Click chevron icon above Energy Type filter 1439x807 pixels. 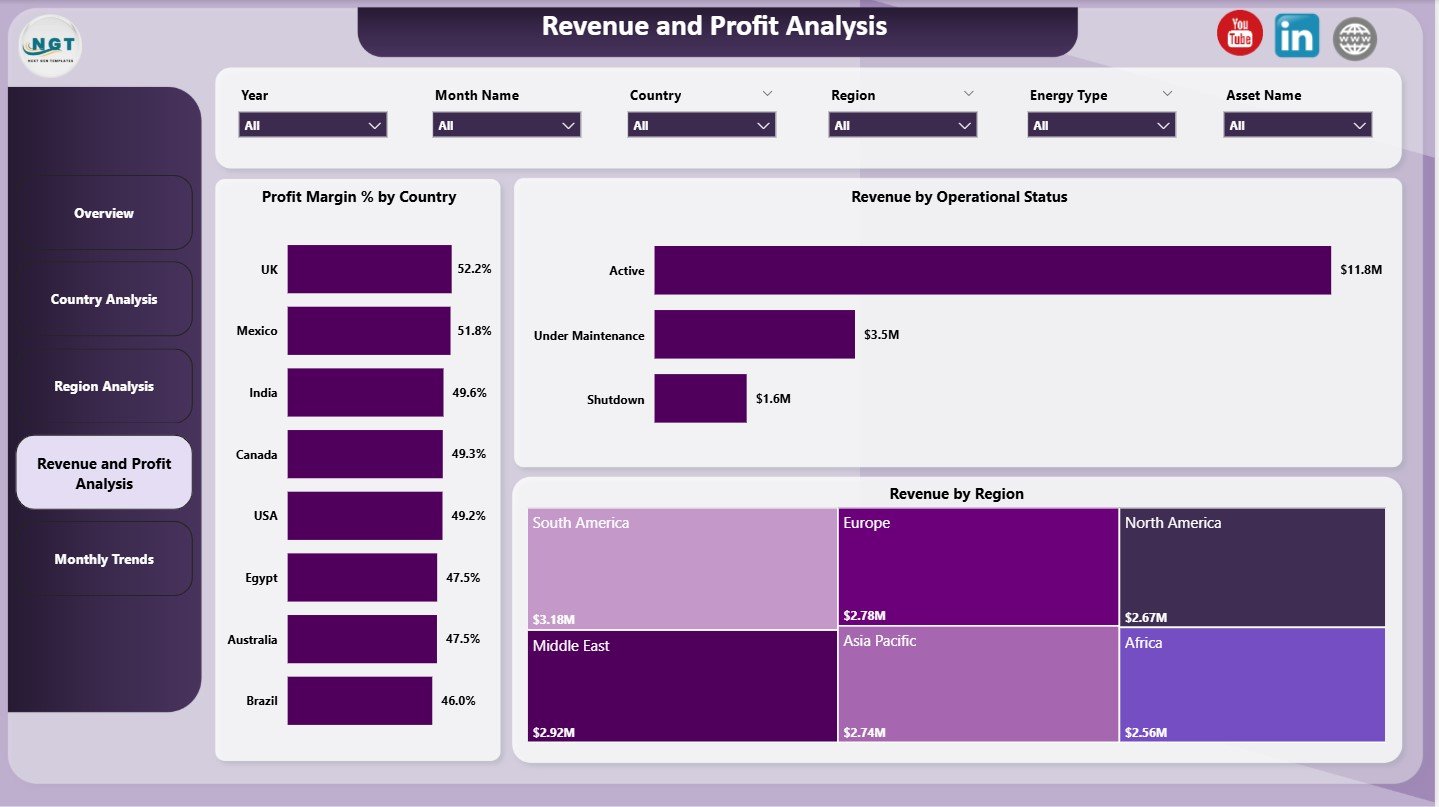(1167, 93)
